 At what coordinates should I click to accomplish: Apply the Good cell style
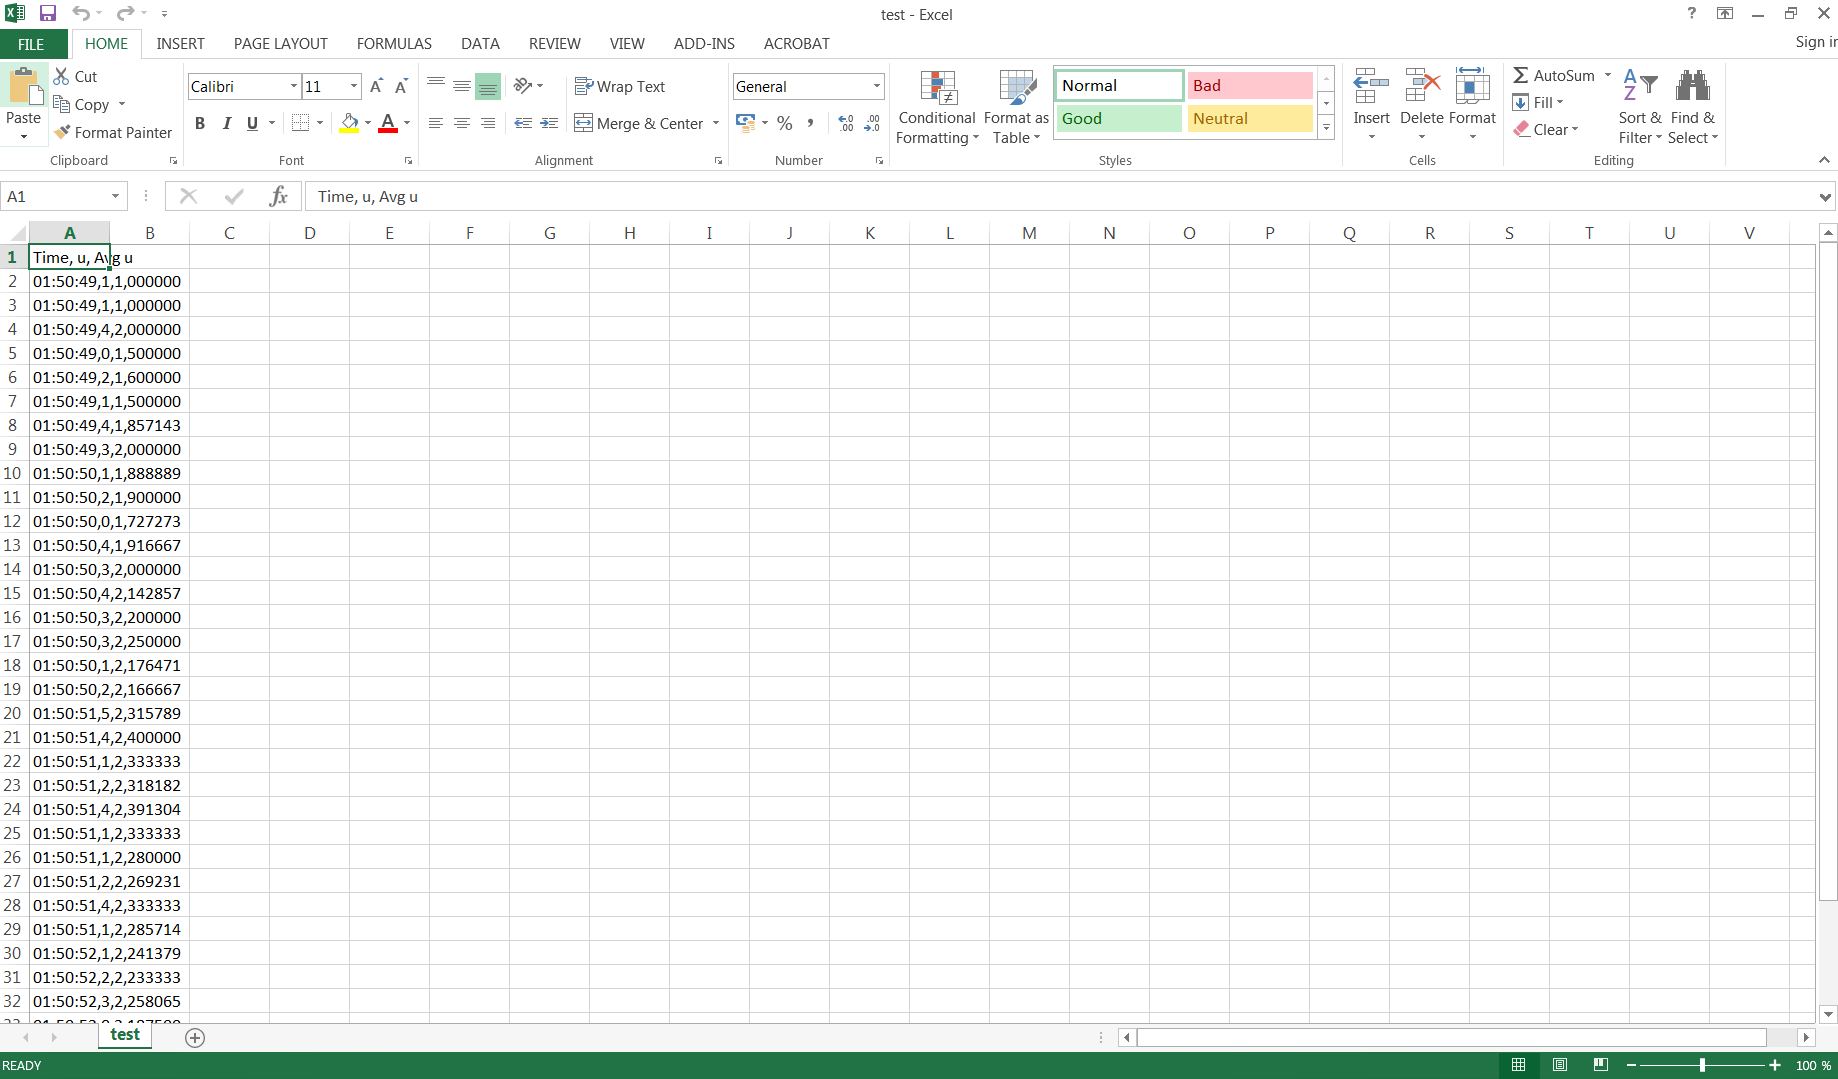click(1120, 118)
